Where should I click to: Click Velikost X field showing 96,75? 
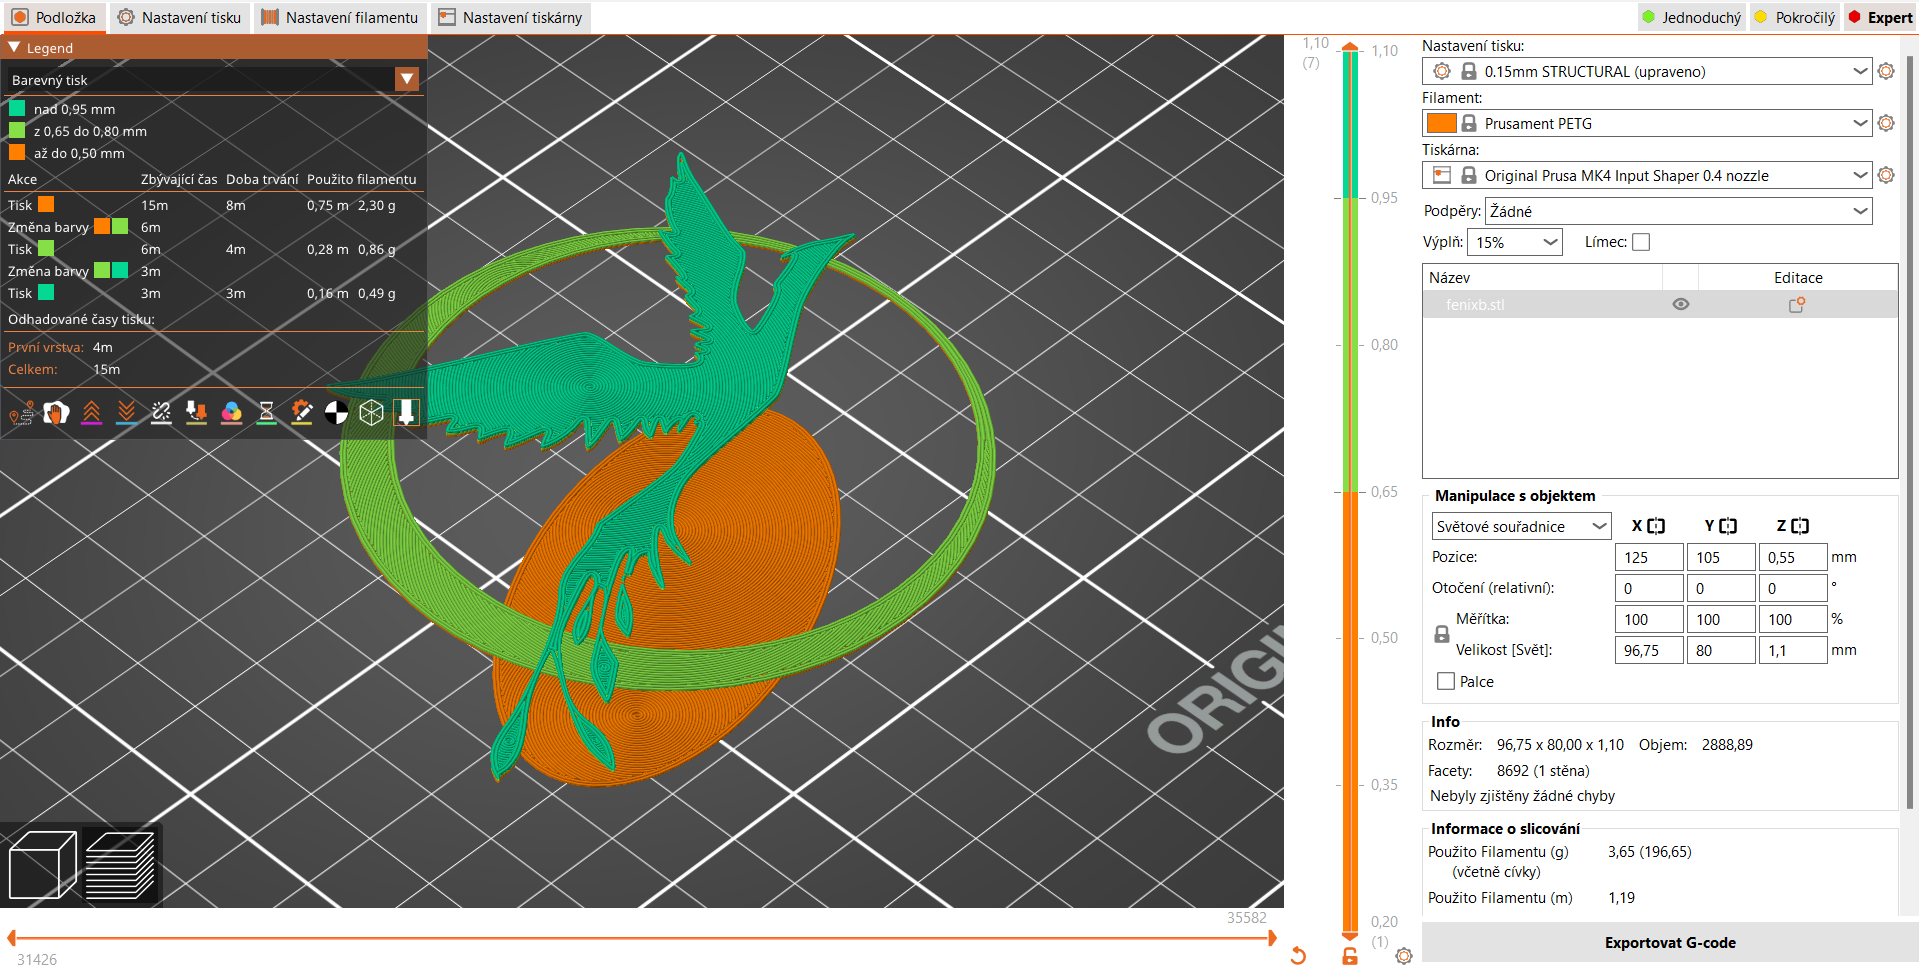coord(1649,650)
